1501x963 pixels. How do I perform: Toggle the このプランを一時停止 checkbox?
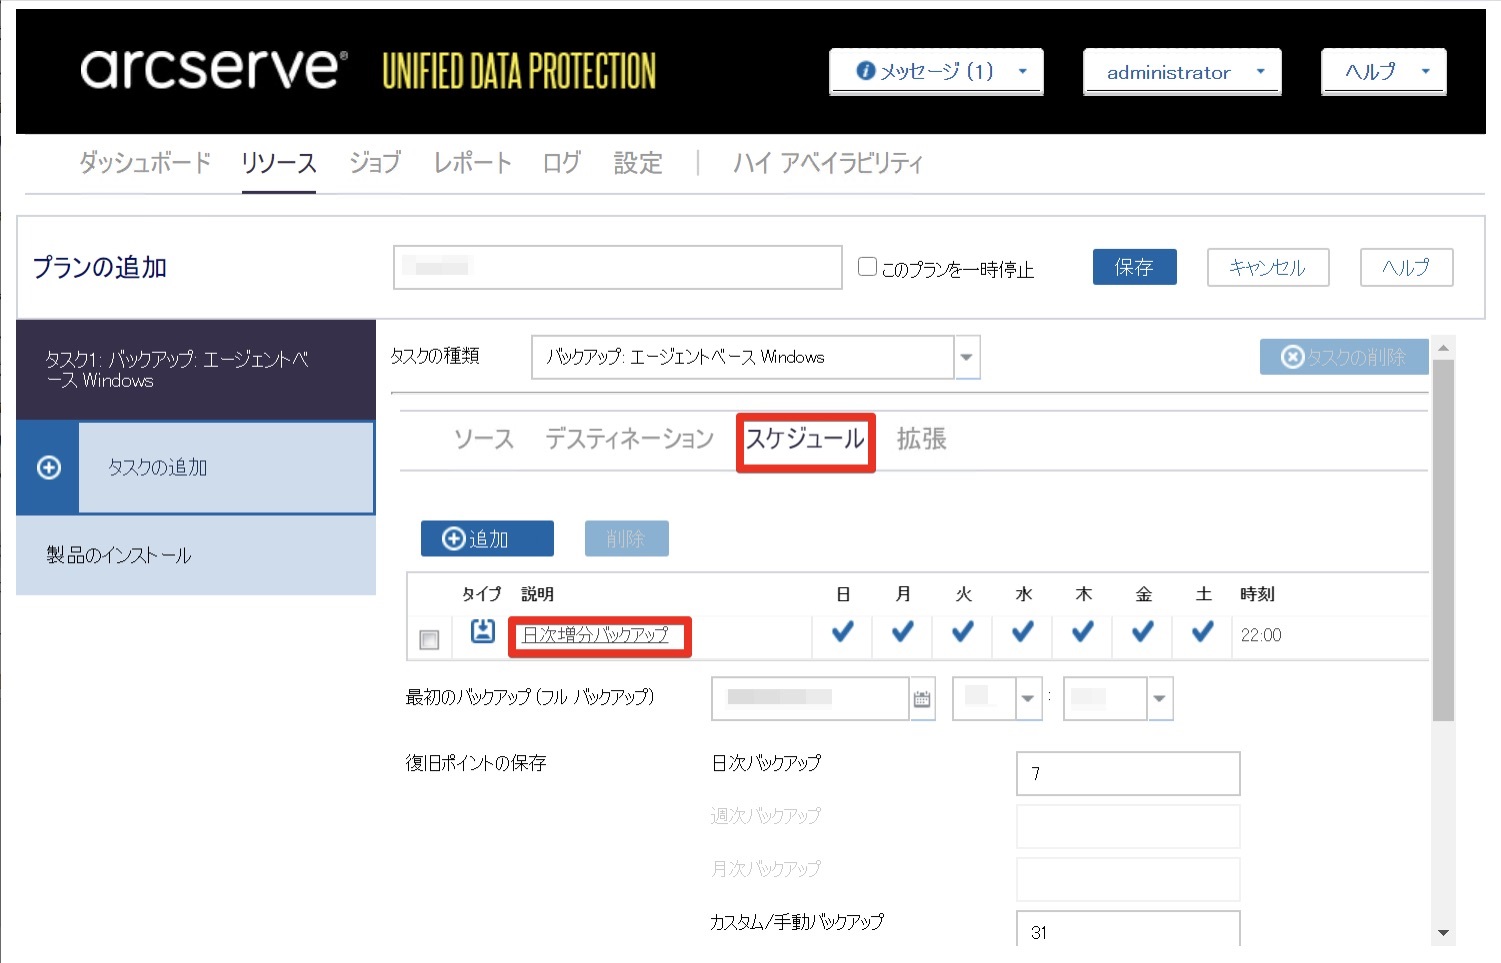point(867,266)
